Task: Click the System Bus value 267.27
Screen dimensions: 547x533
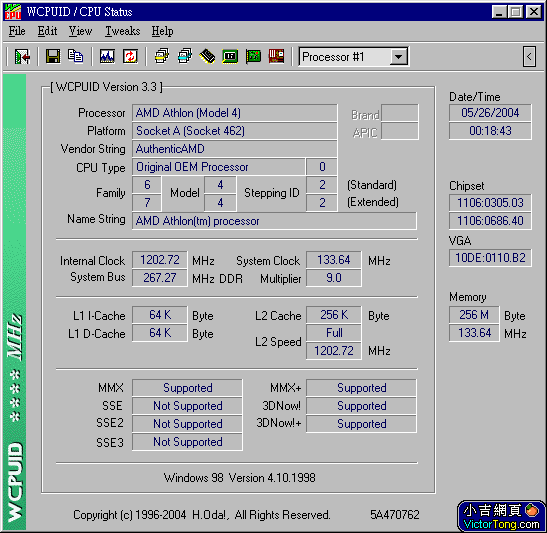Action: point(159,278)
